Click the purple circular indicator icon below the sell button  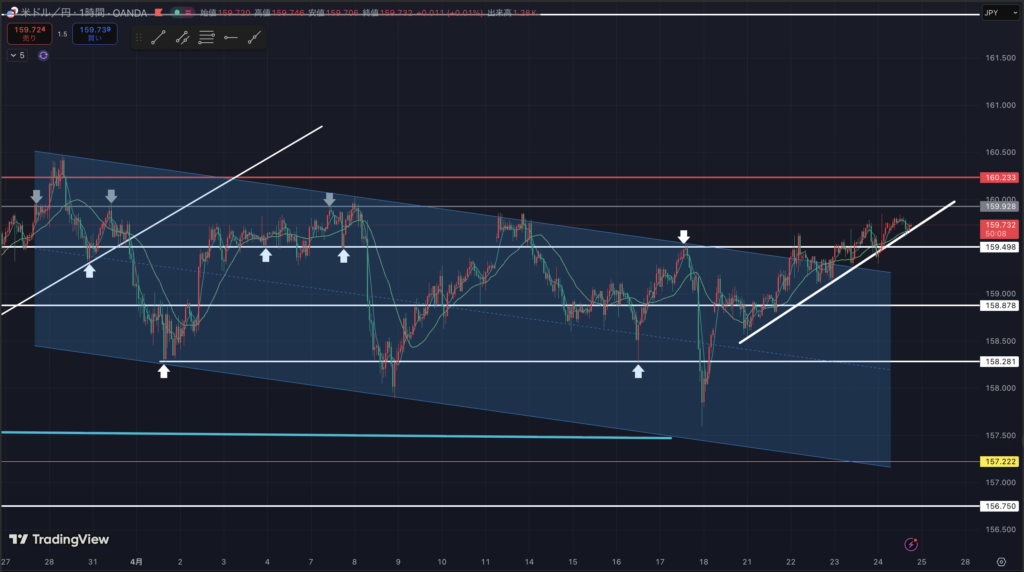pyautogui.click(x=44, y=56)
